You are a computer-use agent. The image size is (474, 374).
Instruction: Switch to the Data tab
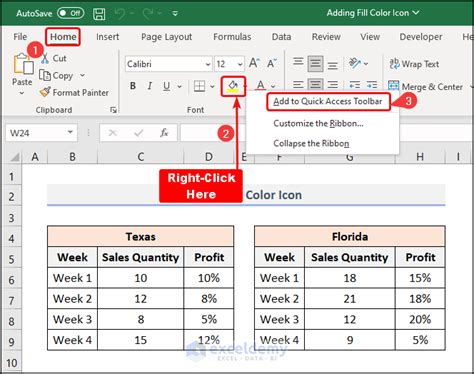click(x=281, y=37)
